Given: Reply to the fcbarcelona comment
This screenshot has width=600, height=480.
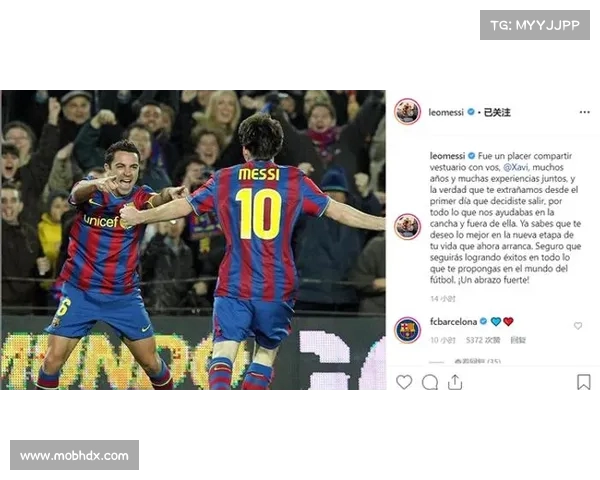Looking at the screenshot, I should click(518, 340).
